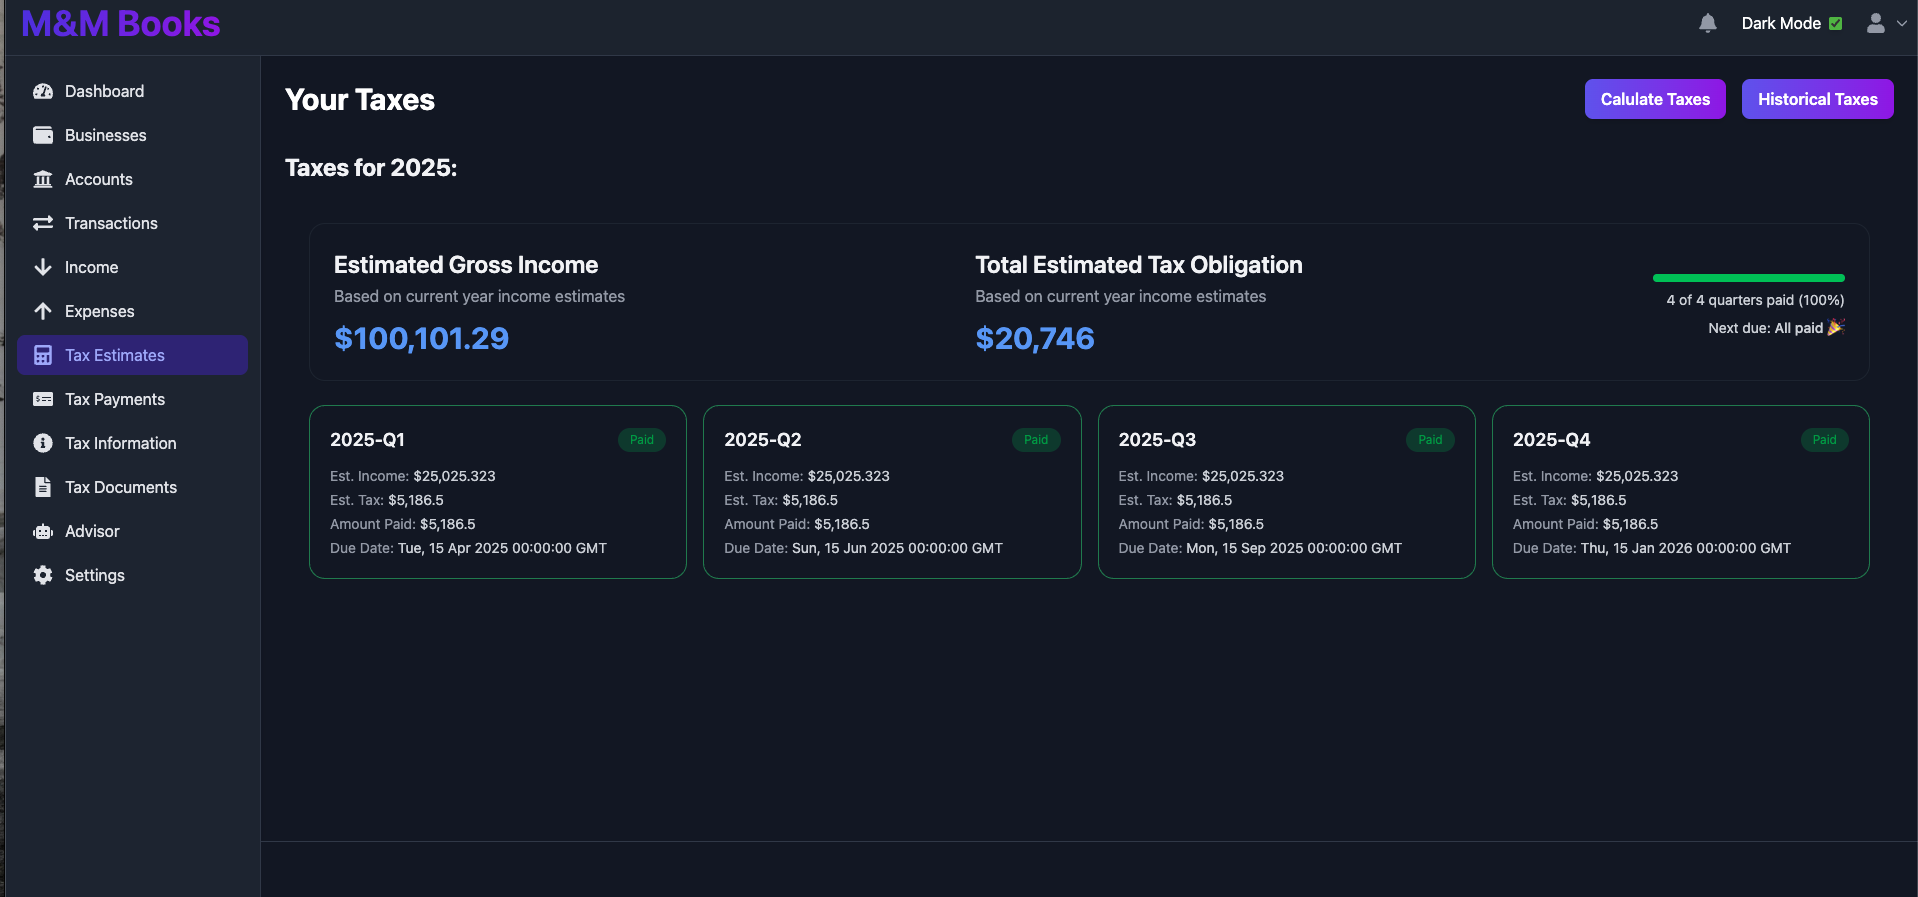Select the 2025-Q1 tax card
The image size is (1918, 897).
pos(498,492)
